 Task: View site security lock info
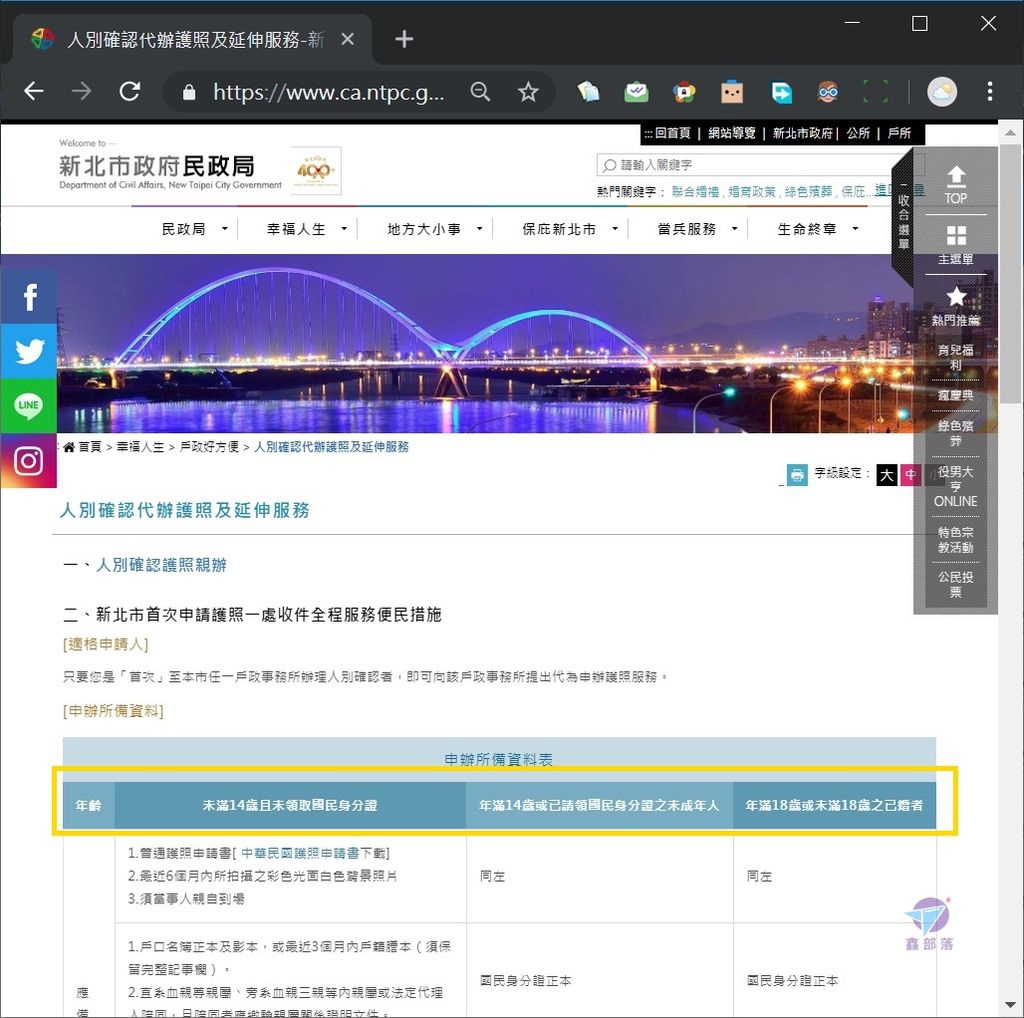189,92
